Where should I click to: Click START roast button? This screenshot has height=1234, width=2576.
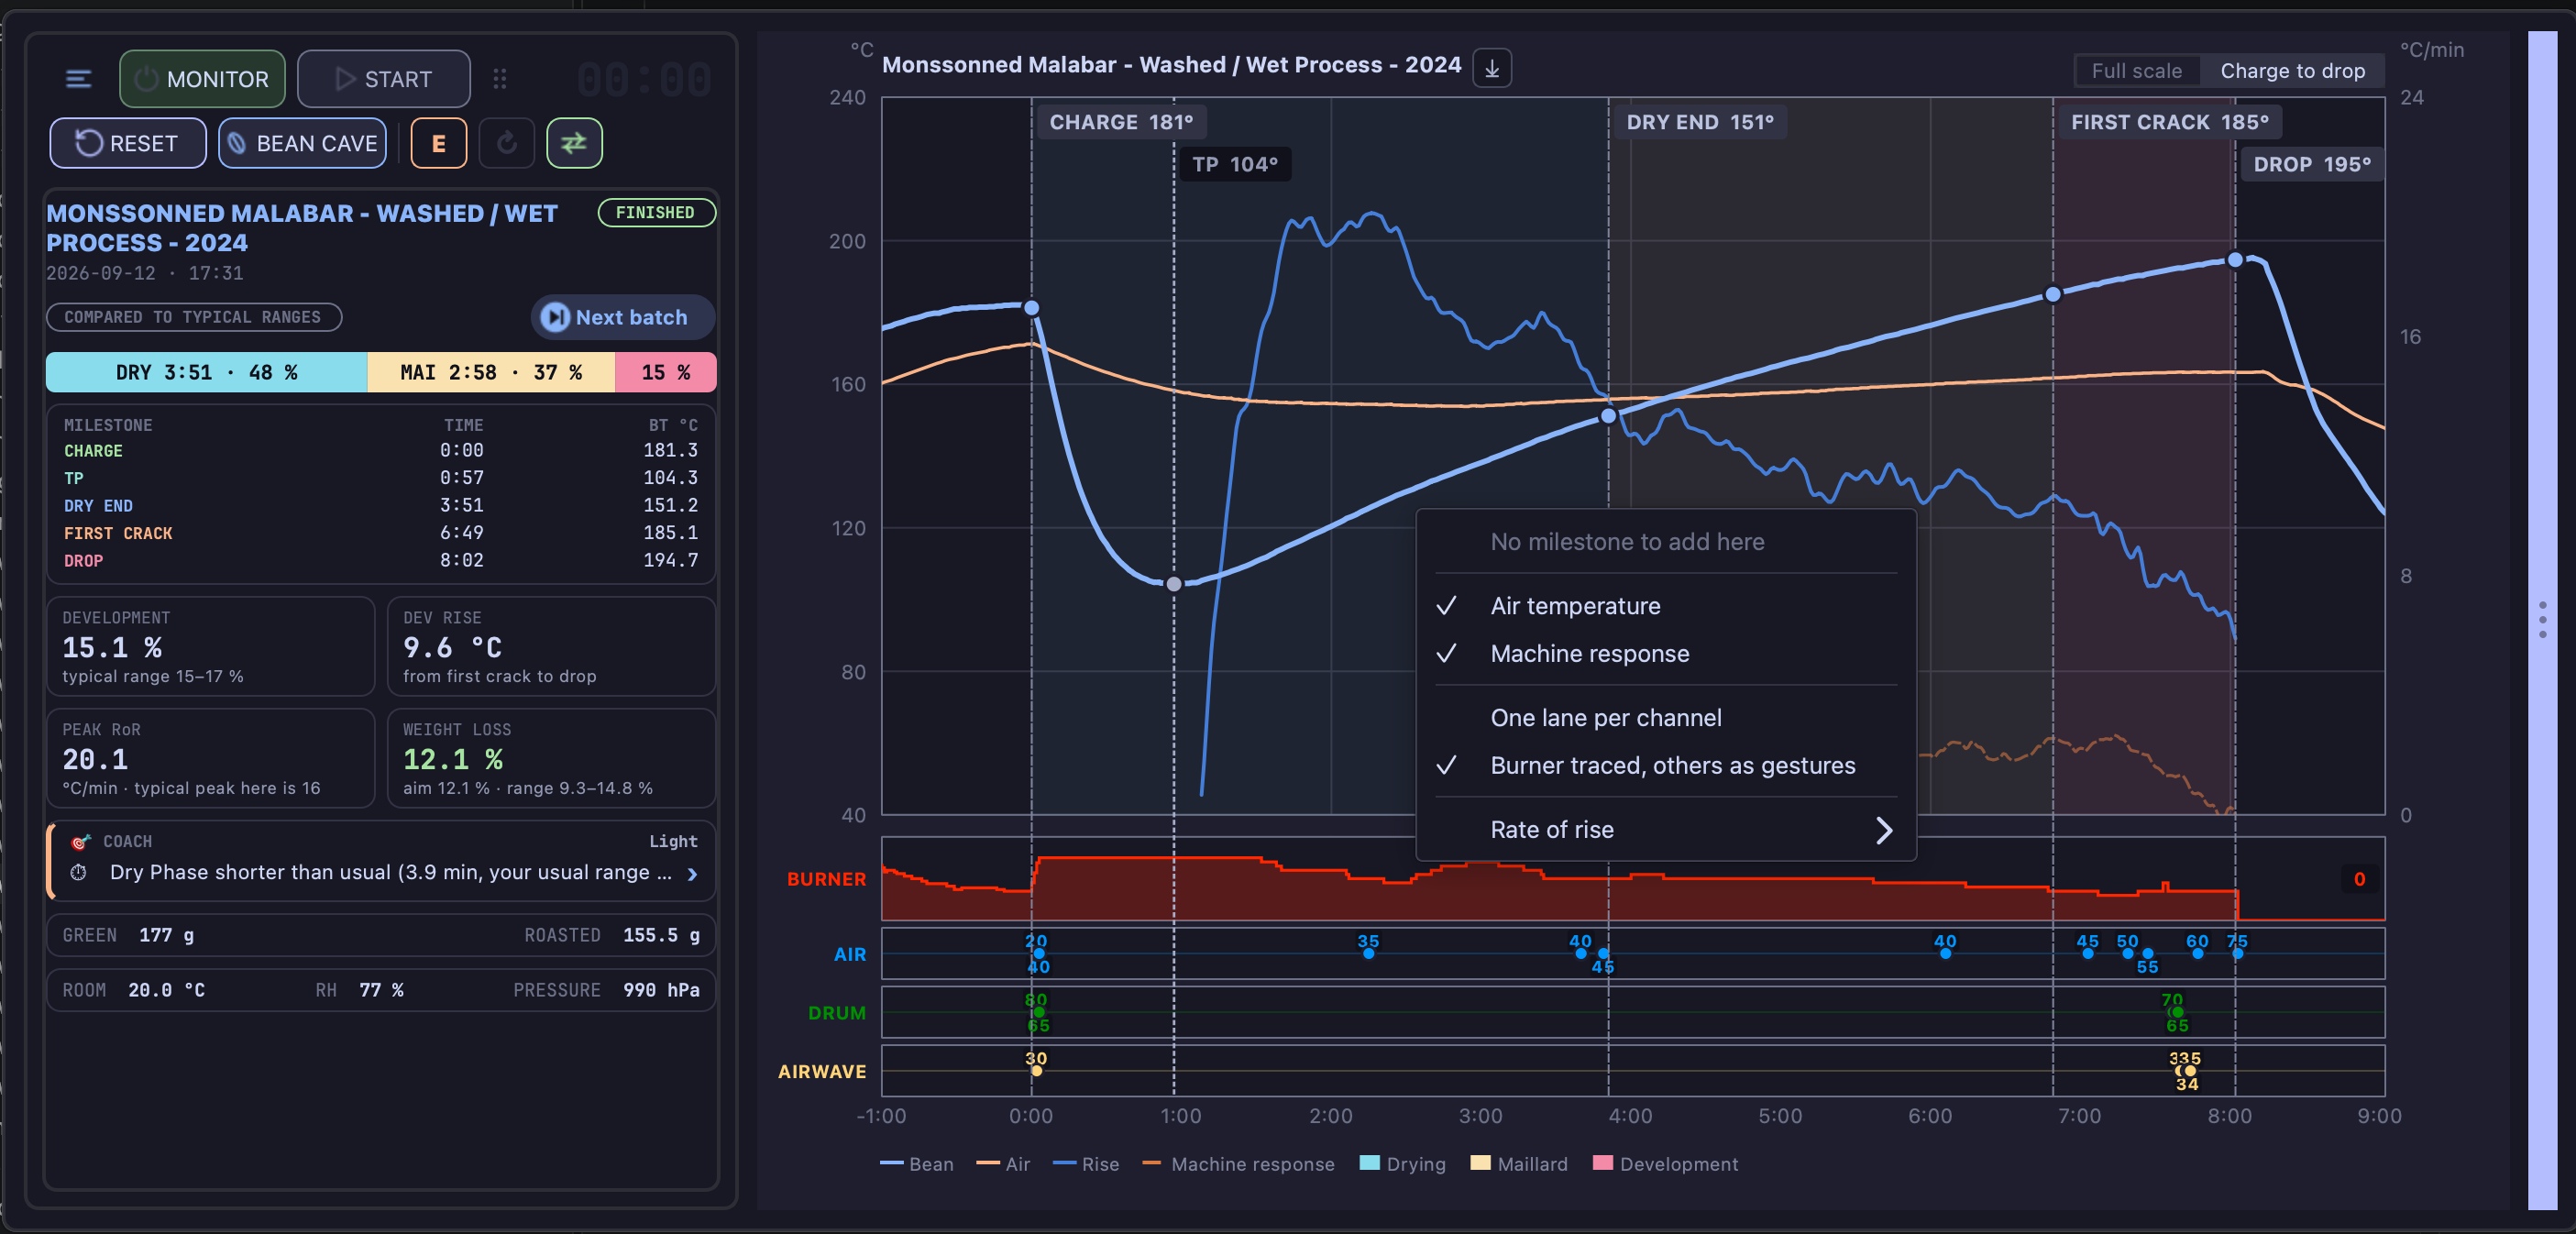click(384, 79)
